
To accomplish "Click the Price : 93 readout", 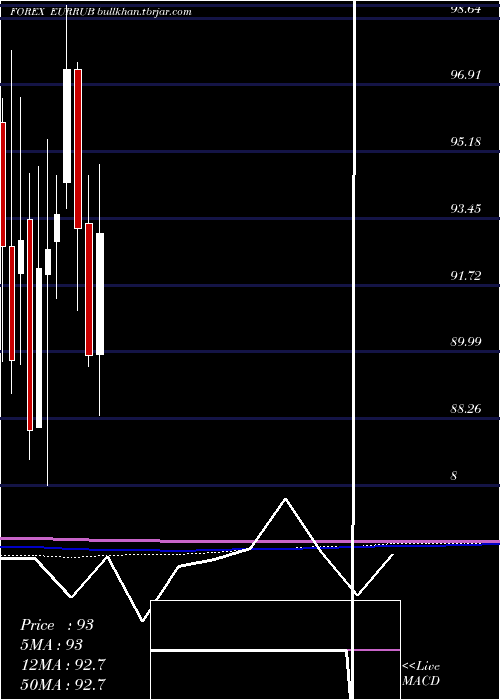I will click(57, 625).
